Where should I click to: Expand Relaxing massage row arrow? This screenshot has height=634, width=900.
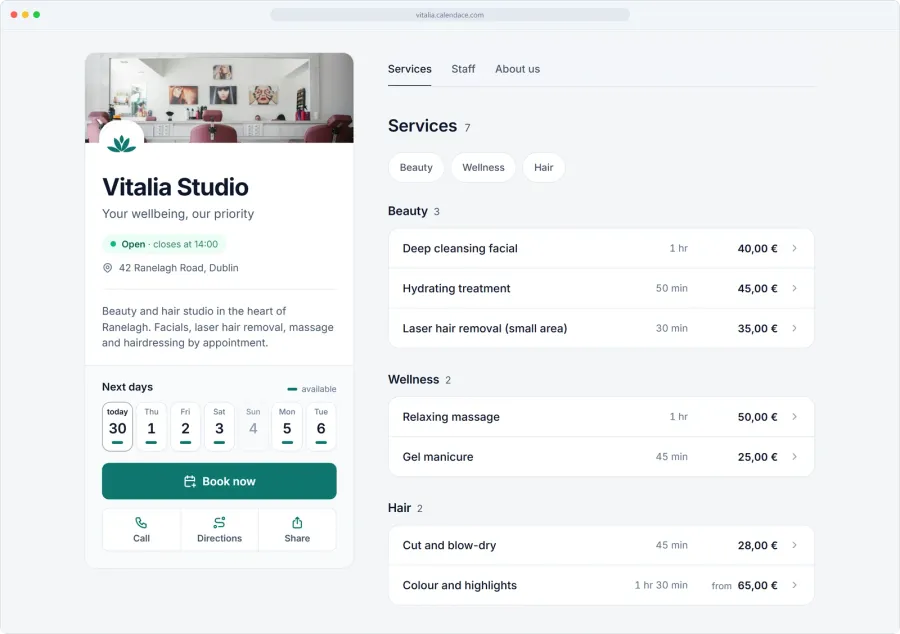pyautogui.click(x=794, y=417)
